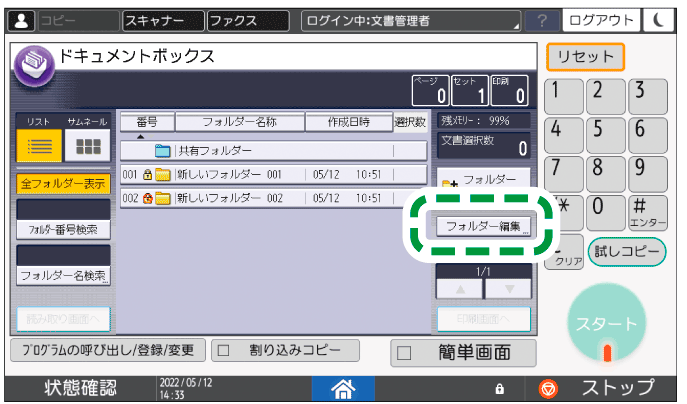Open フォルダー編集 folder edit

point(483,227)
